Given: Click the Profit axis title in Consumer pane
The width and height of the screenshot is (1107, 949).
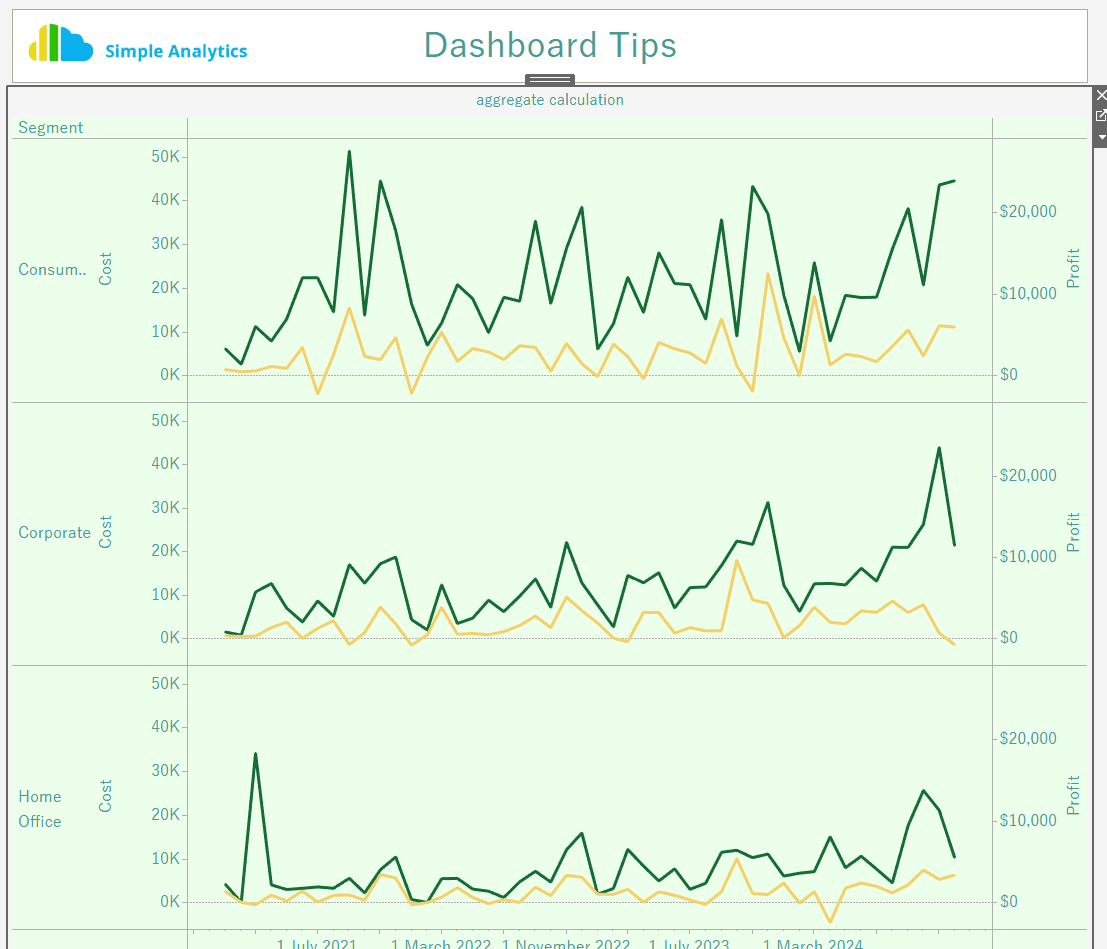Looking at the screenshot, I should pos(1073,268).
